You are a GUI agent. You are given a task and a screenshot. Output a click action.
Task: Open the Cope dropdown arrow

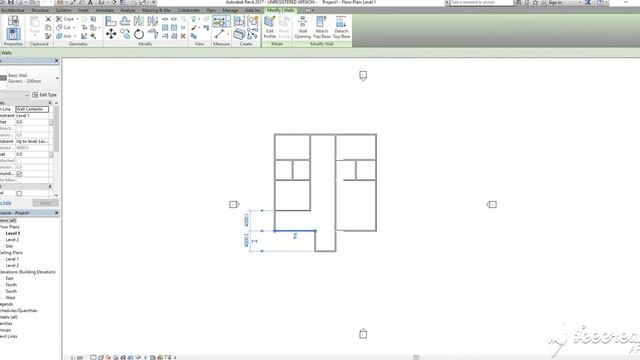click(78, 19)
